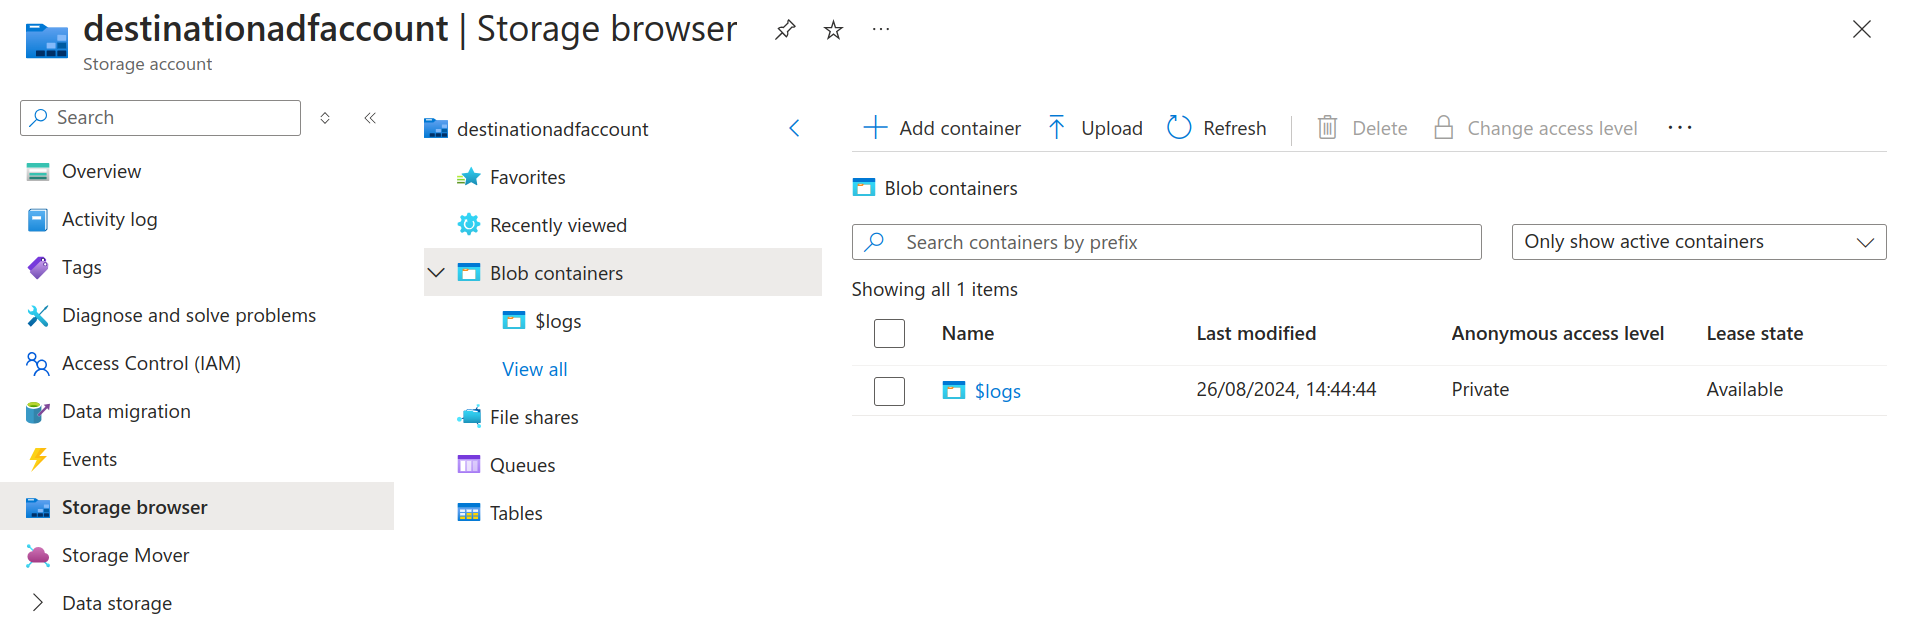Open the Only show active containers dropdown
The height and width of the screenshot is (629, 1913).
pos(1699,242)
